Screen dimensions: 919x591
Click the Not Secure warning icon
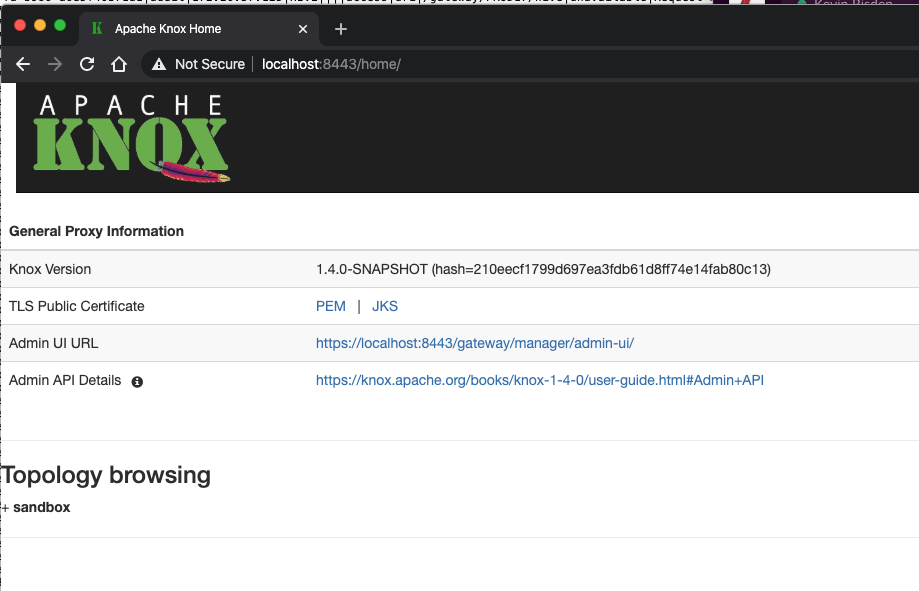click(159, 64)
